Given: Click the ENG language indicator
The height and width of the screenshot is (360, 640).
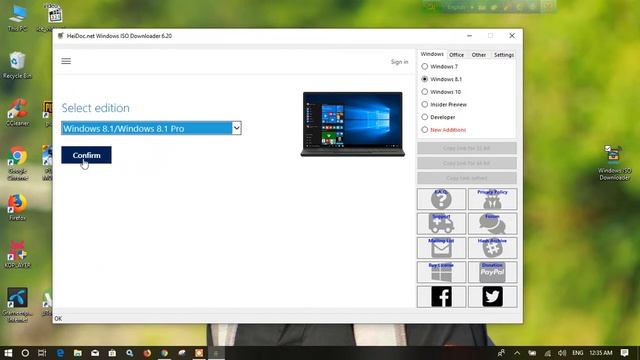Looking at the screenshot, I should point(578,353).
